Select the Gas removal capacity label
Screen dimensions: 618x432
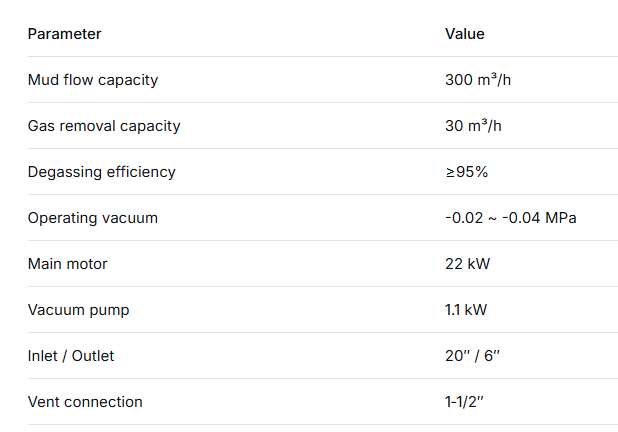(104, 126)
